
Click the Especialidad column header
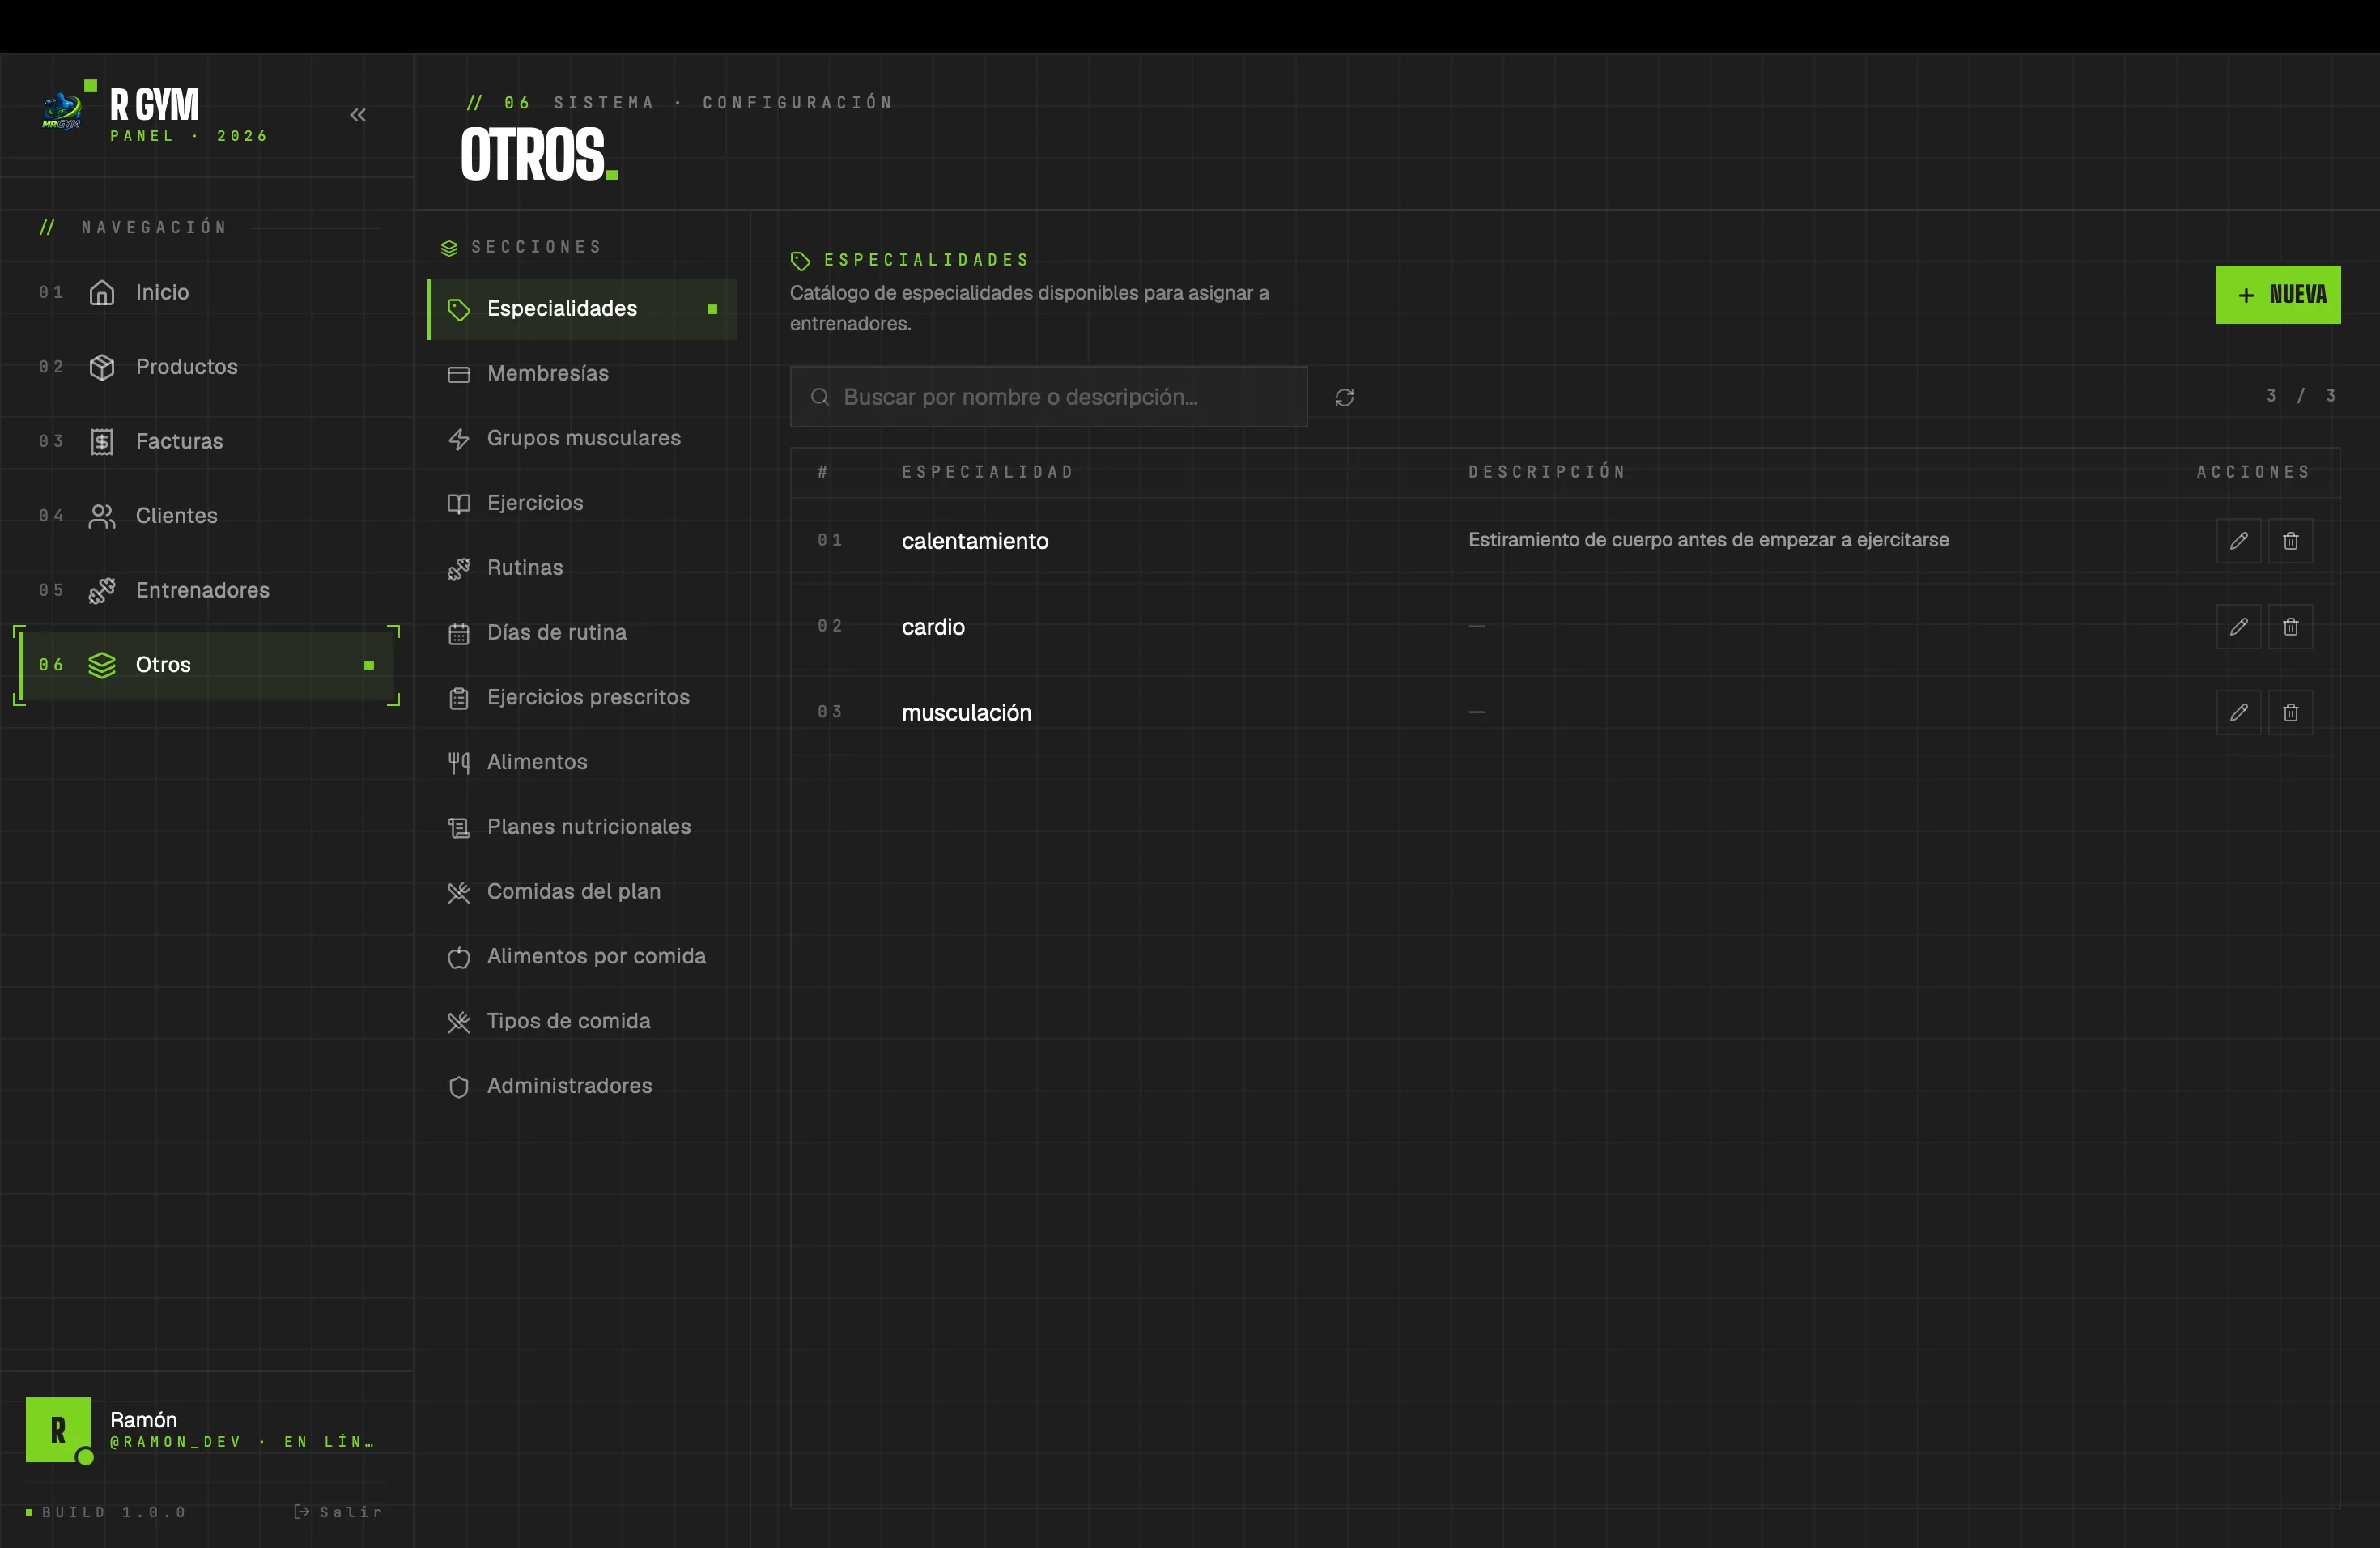(987, 472)
